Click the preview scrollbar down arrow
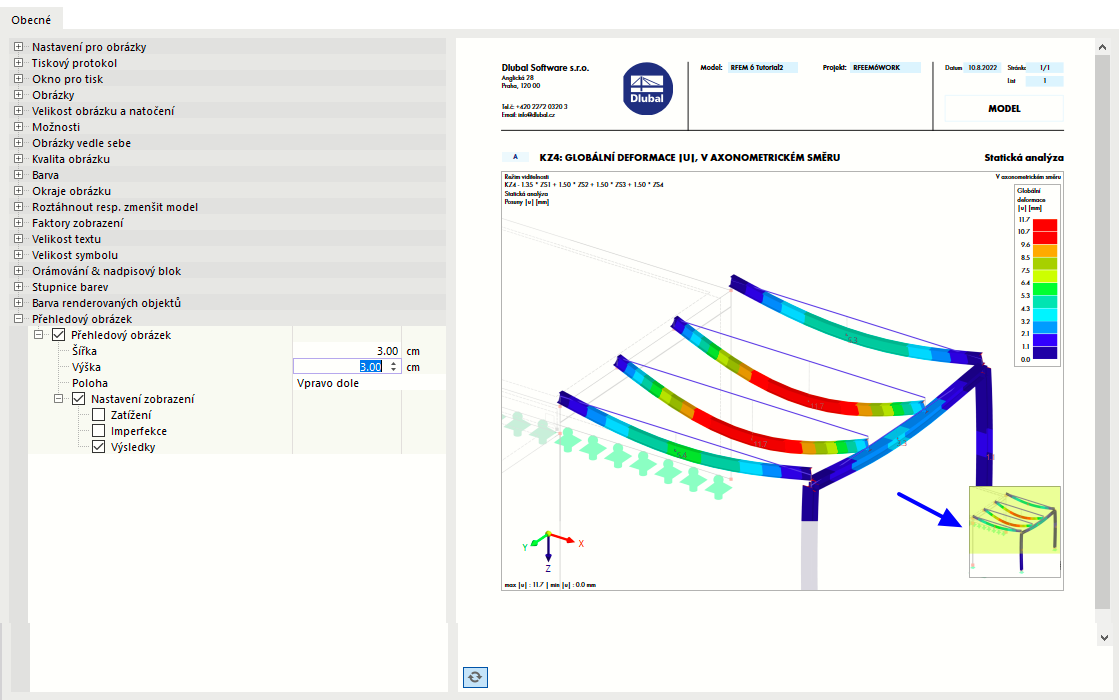The image size is (1119, 700). [1103, 637]
